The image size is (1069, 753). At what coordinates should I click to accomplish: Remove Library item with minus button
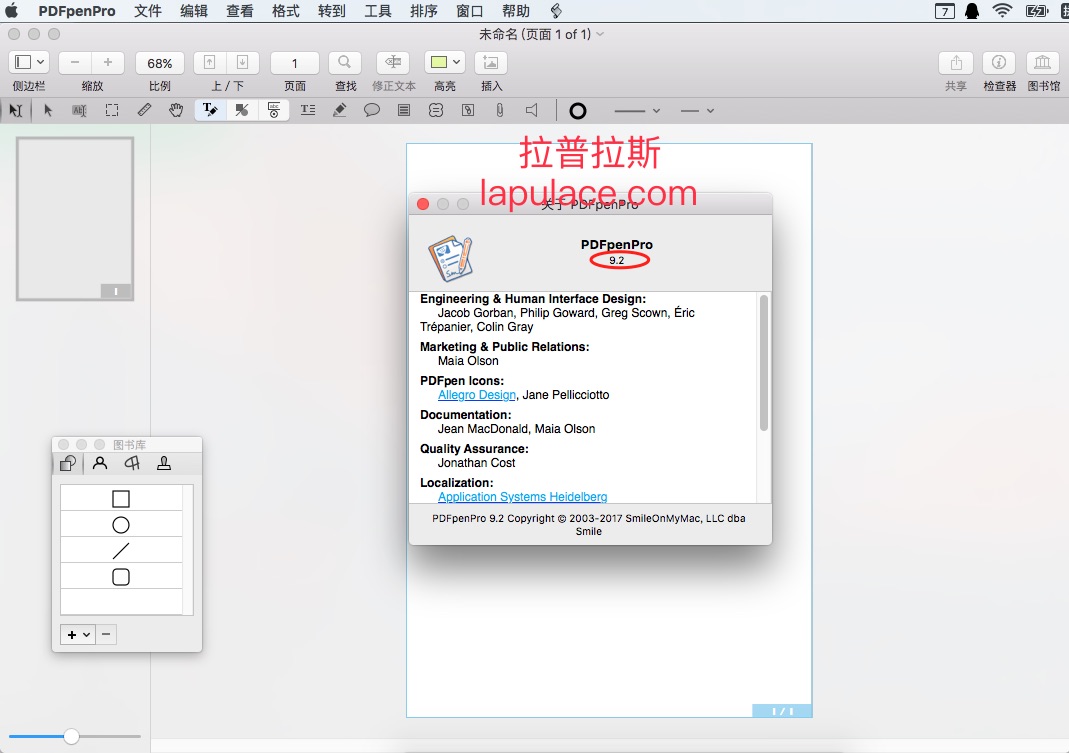point(106,635)
